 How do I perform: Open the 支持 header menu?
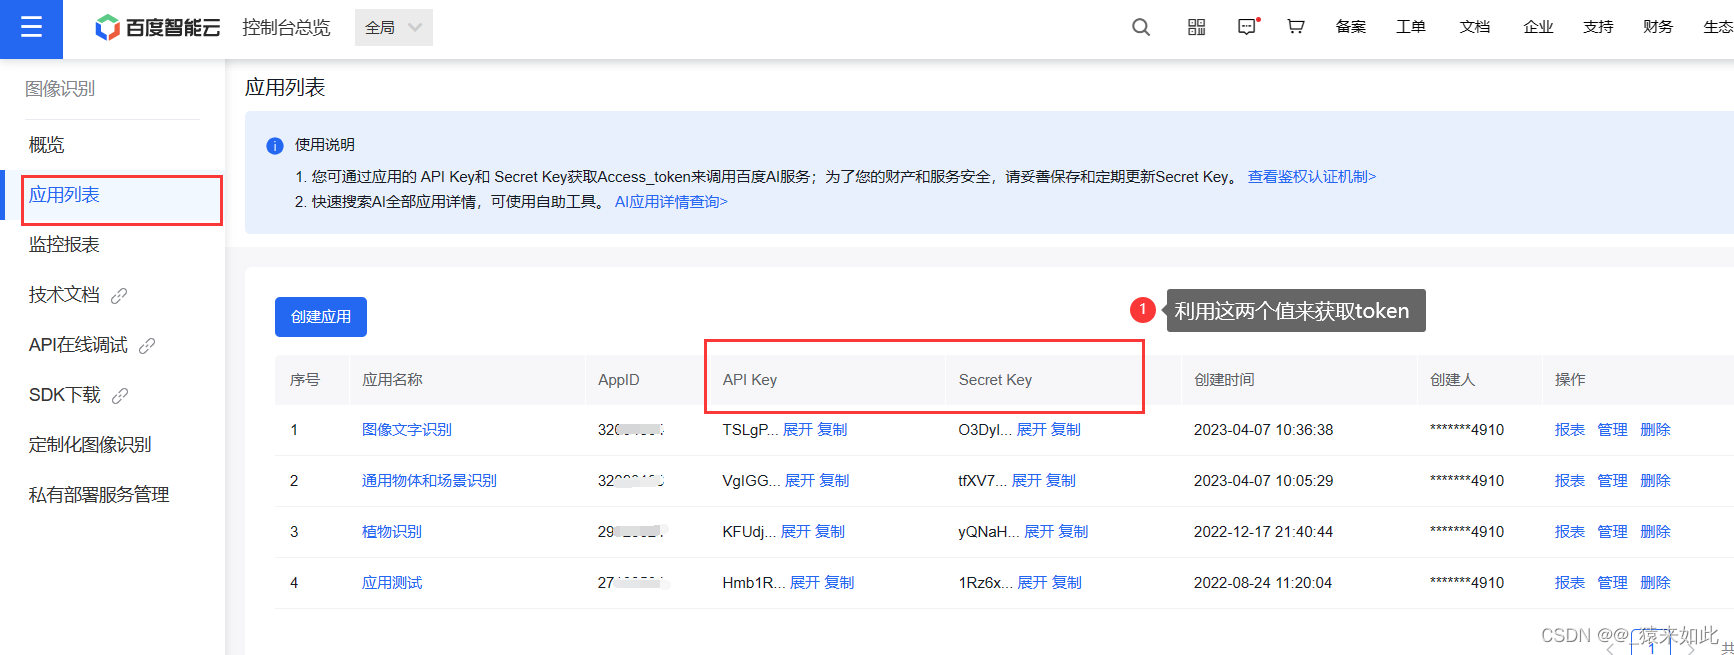tap(1598, 27)
